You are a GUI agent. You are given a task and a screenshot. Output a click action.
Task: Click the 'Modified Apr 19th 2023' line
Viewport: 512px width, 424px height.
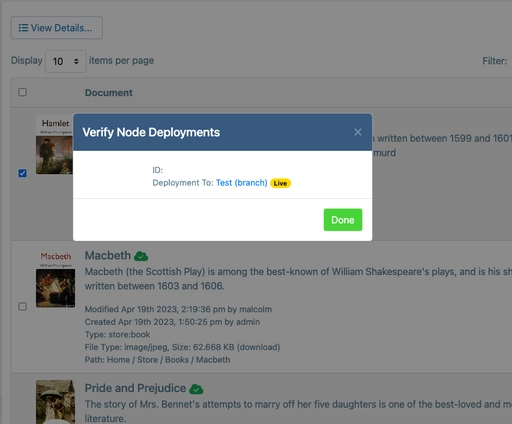click(178, 309)
